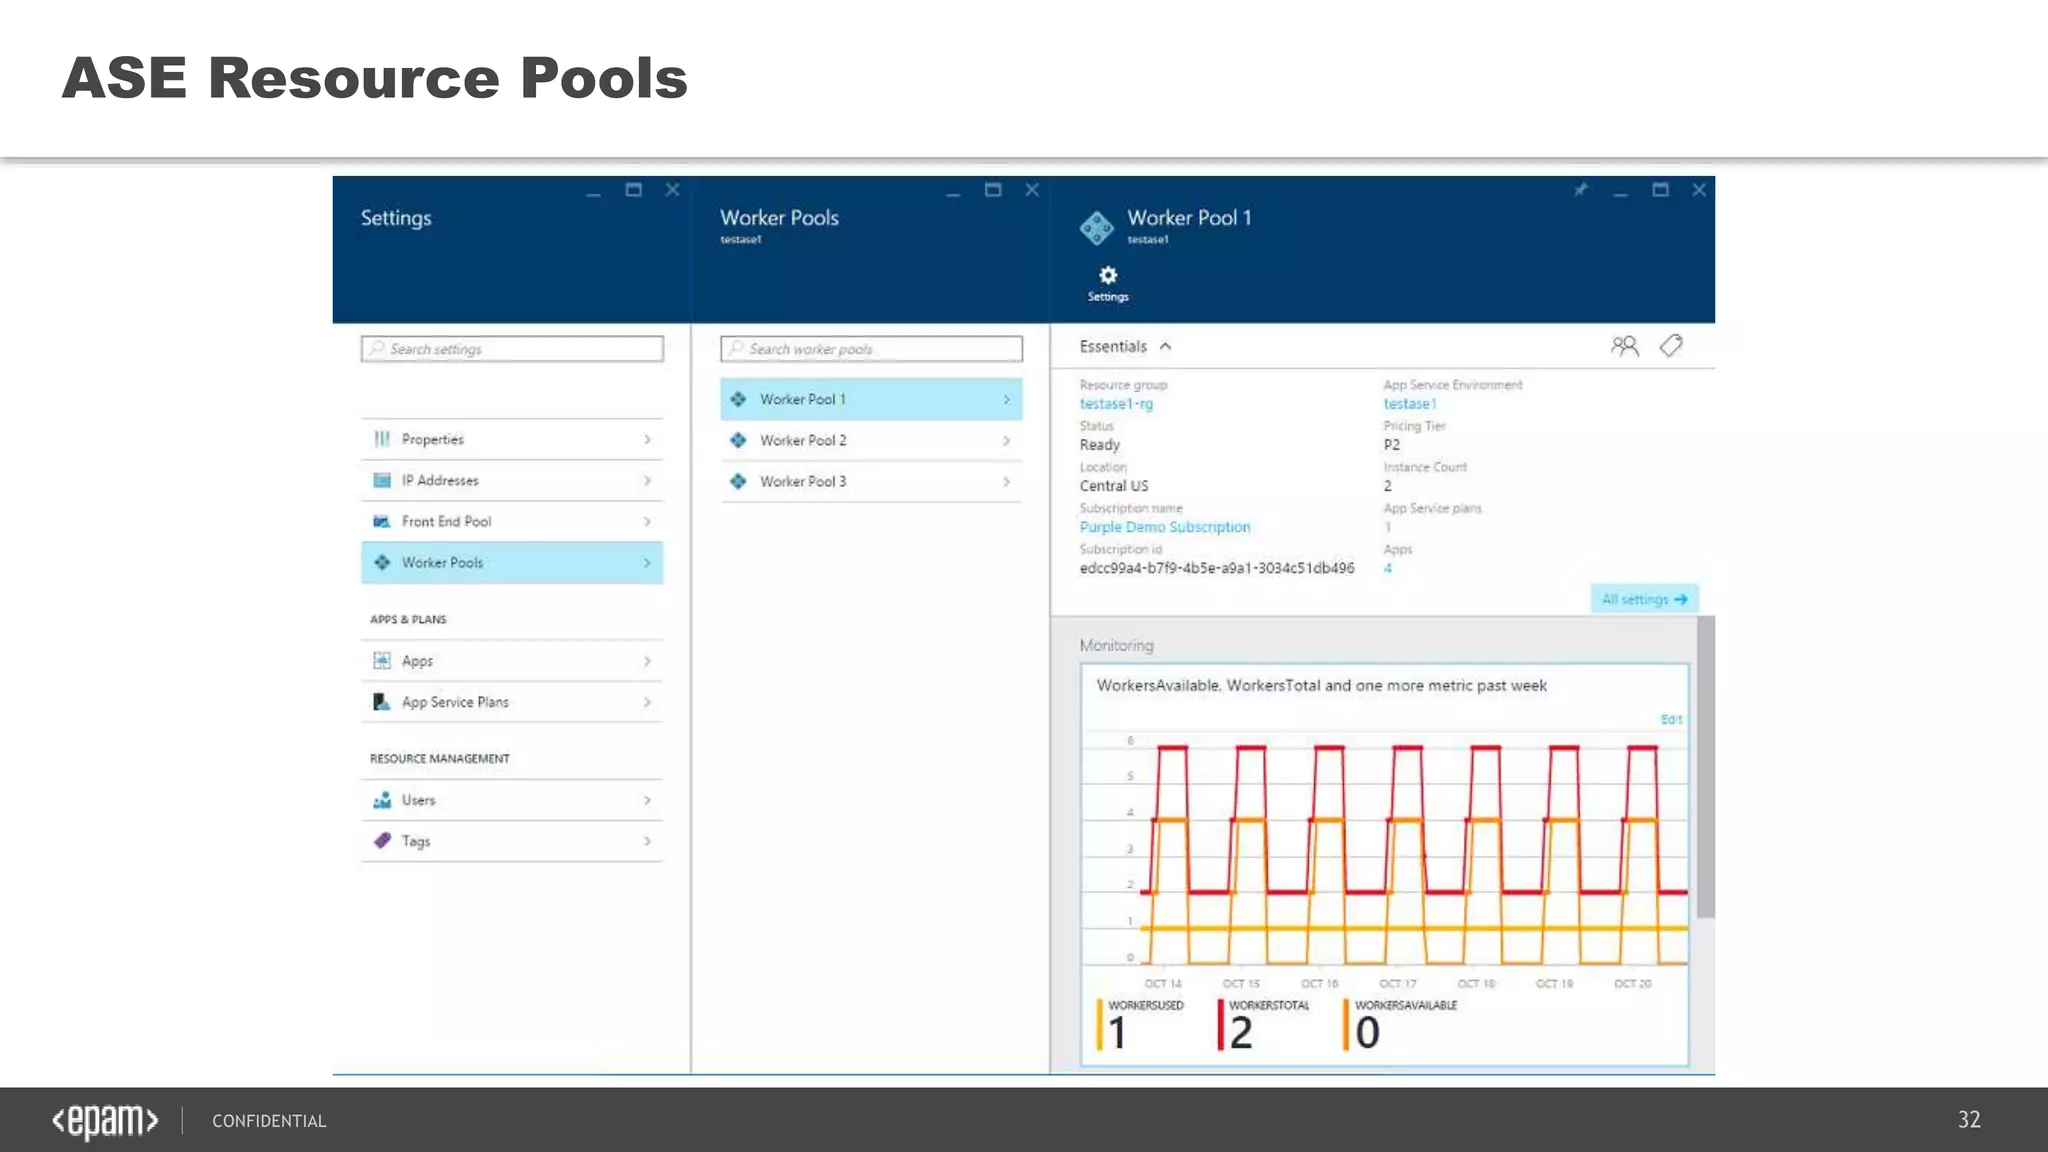Click search magnifier in Search worker pools box
The height and width of the screenshot is (1152, 2048).
(x=737, y=348)
